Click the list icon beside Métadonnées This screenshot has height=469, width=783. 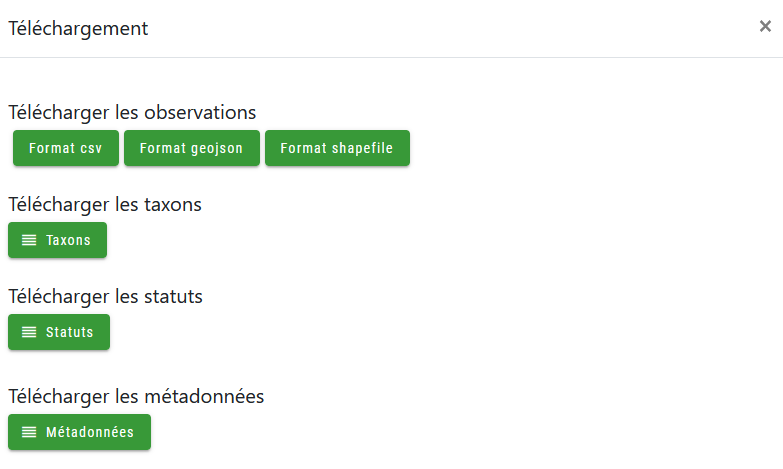[29, 432]
